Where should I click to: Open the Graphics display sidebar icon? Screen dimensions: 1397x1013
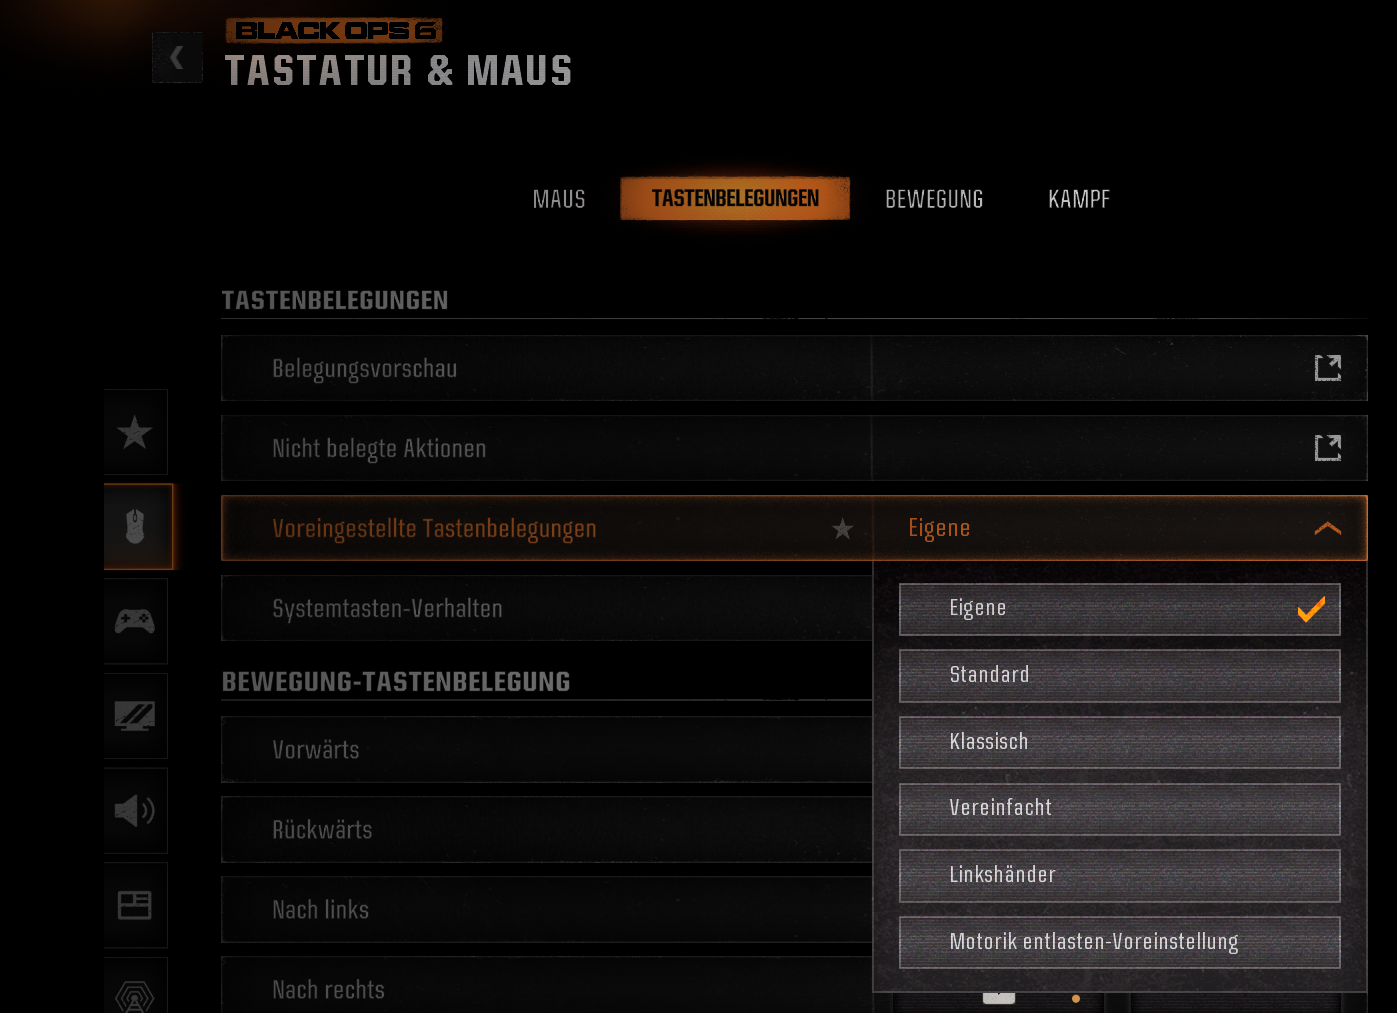(x=135, y=715)
